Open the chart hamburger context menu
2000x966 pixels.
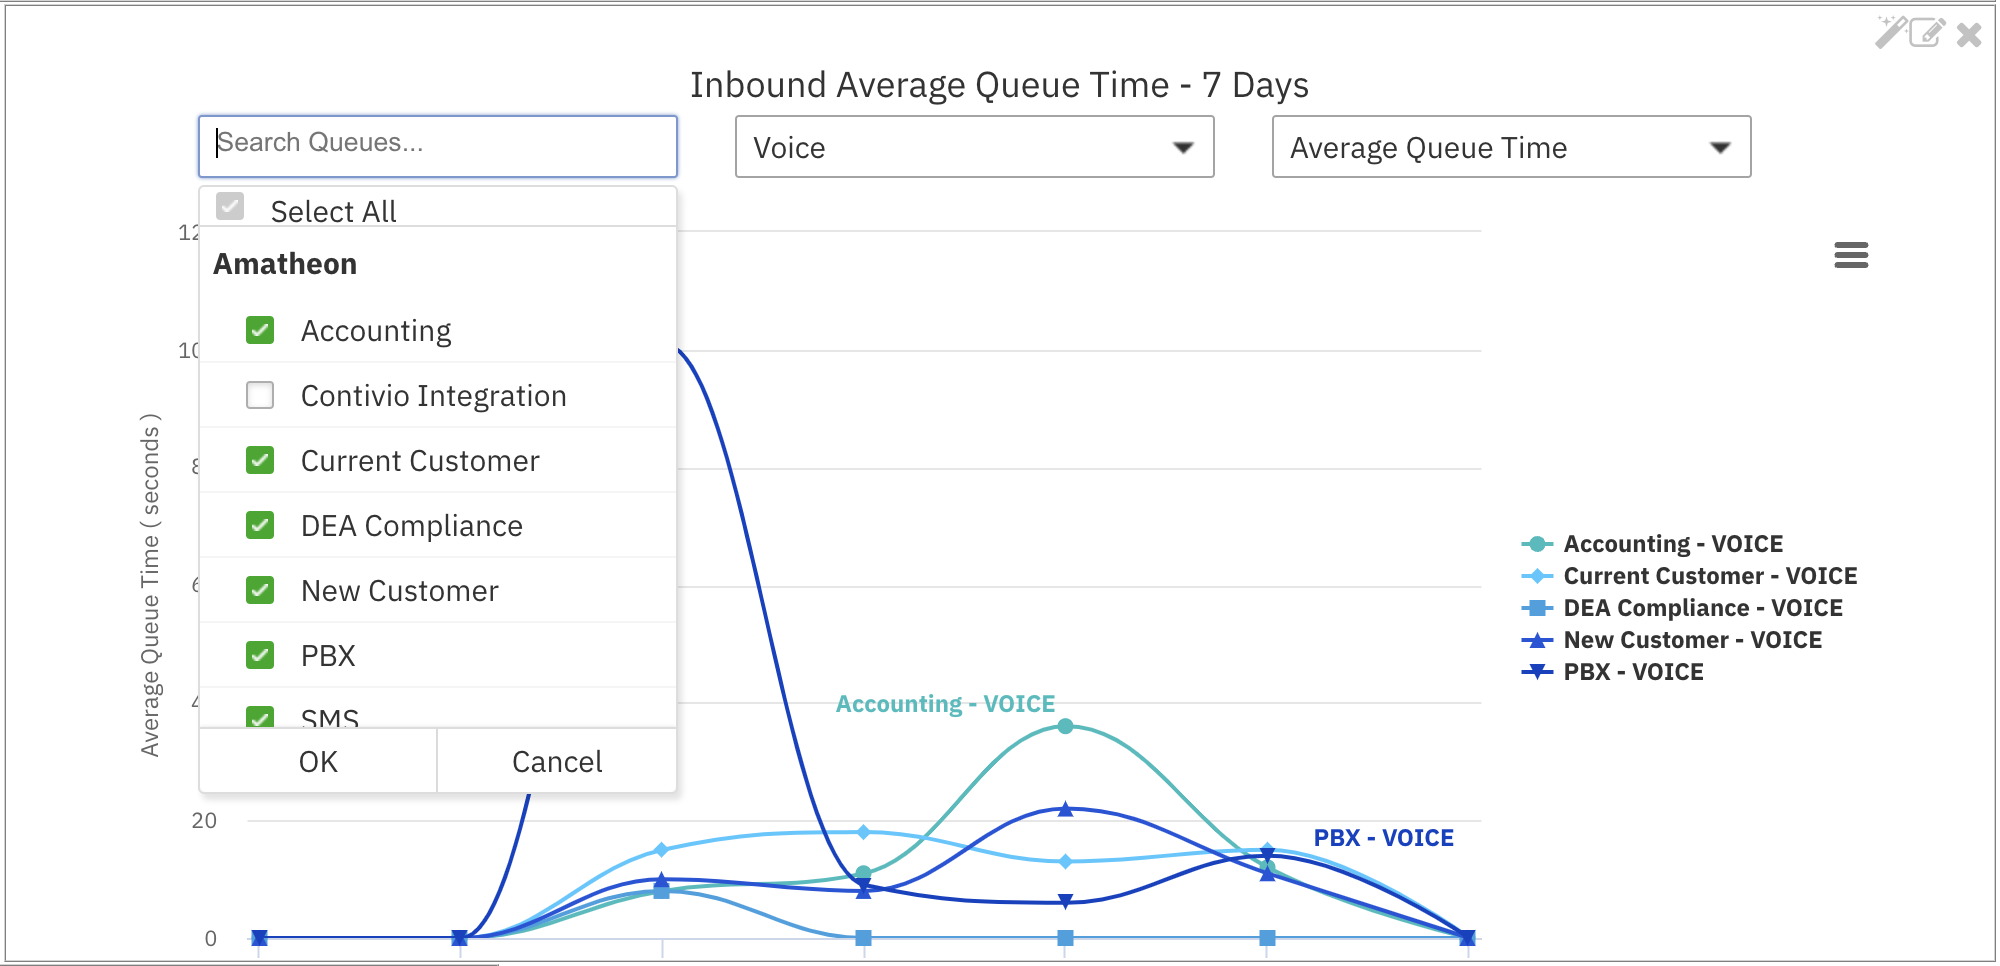[1851, 256]
